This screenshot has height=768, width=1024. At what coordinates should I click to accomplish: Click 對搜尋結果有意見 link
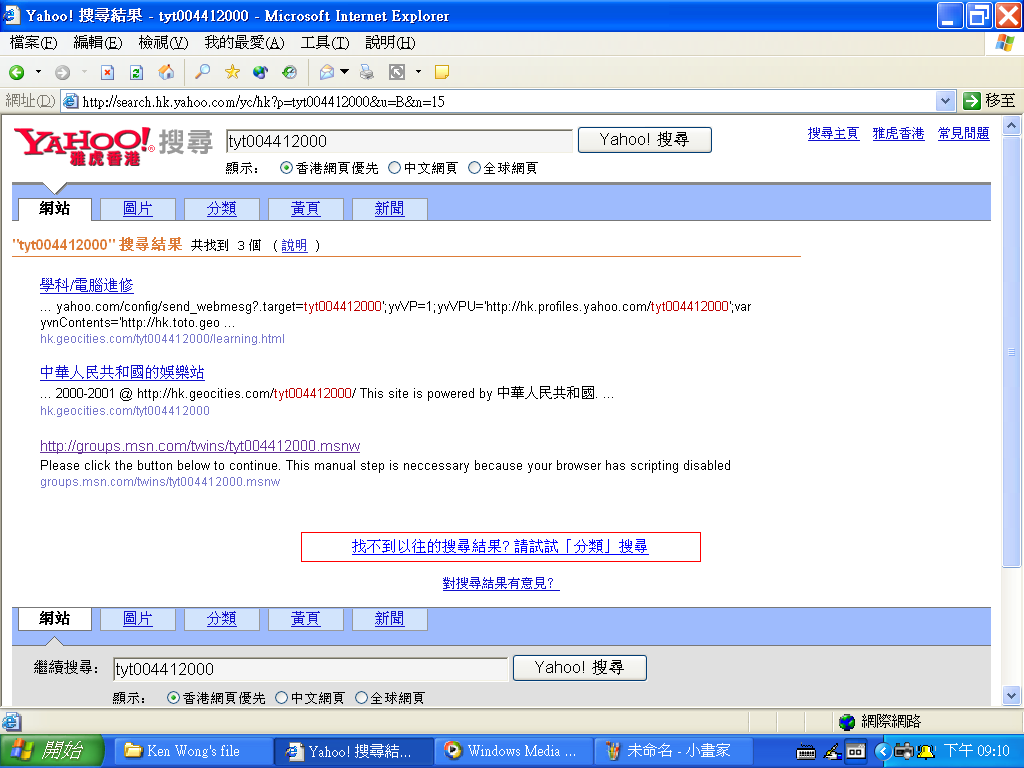coord(501,583)
